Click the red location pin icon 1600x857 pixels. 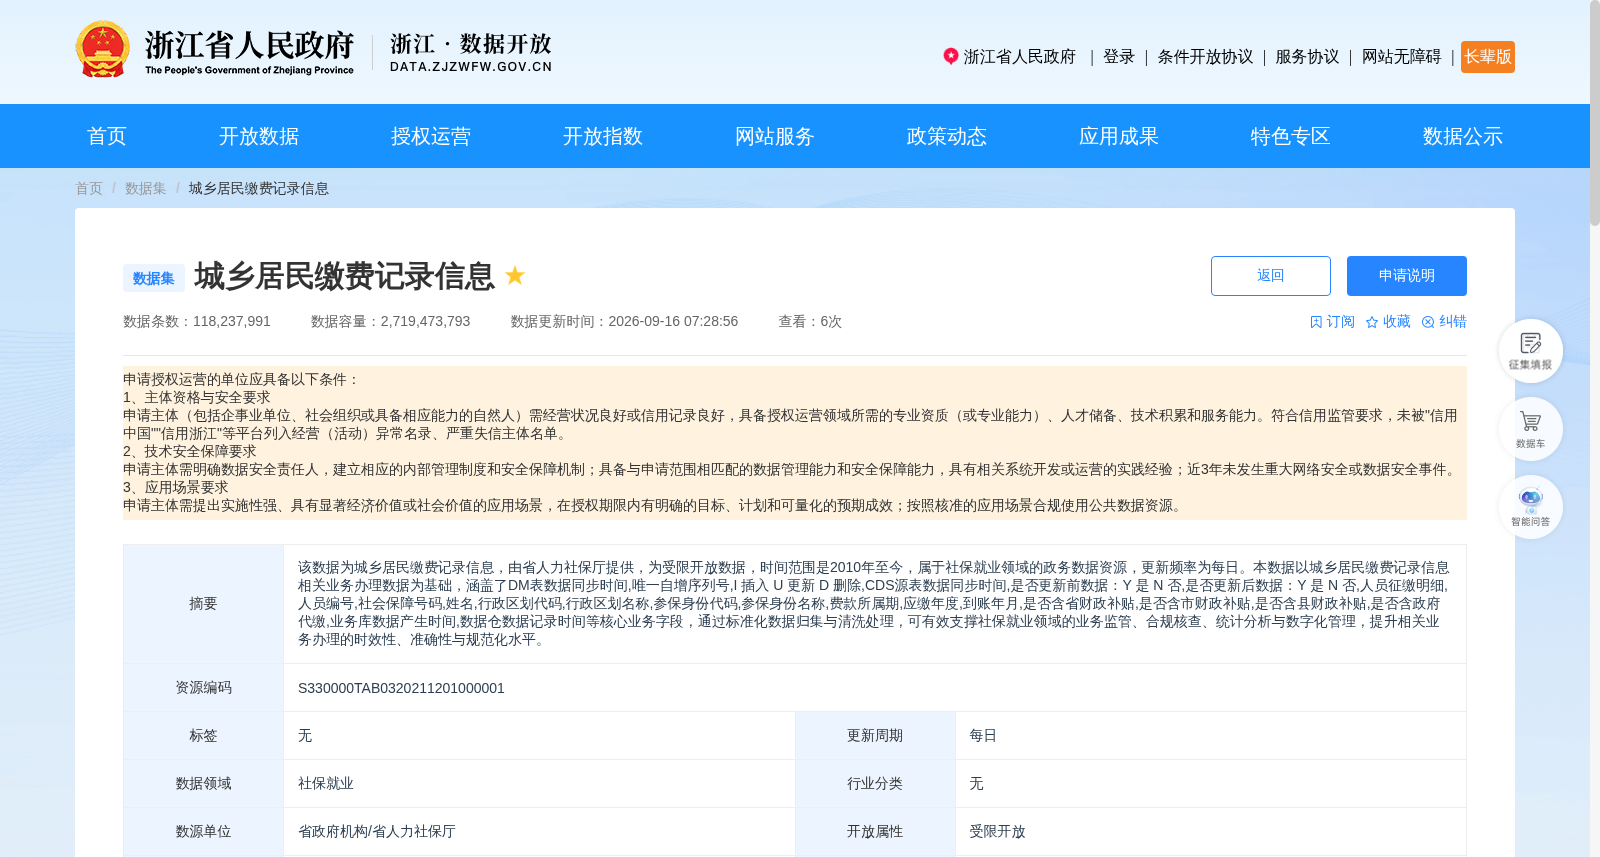[951, 56]
